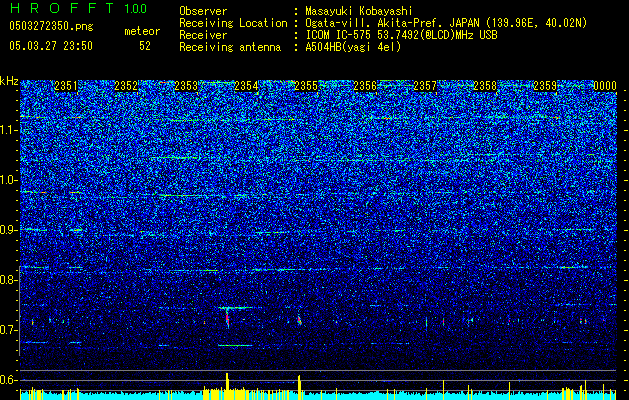Select observer name Masayuki Kobayashi

tap(359, 11)
